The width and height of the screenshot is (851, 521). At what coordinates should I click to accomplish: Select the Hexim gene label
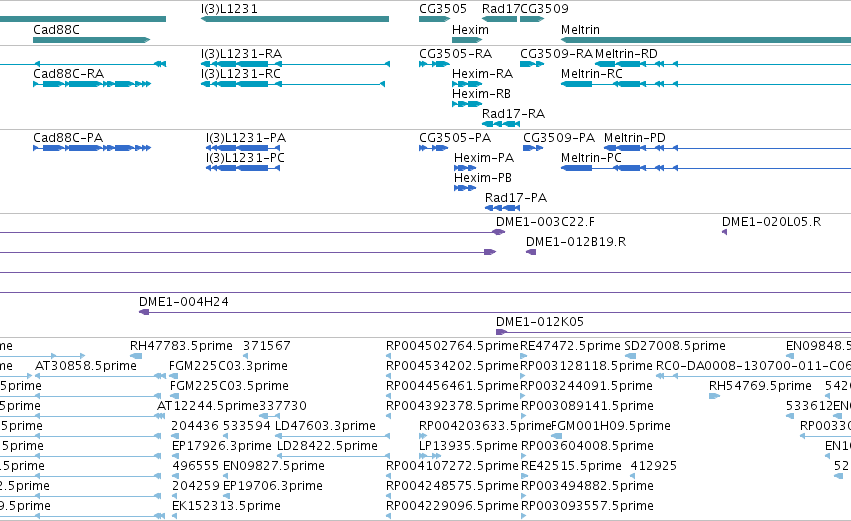coord(470,30)
